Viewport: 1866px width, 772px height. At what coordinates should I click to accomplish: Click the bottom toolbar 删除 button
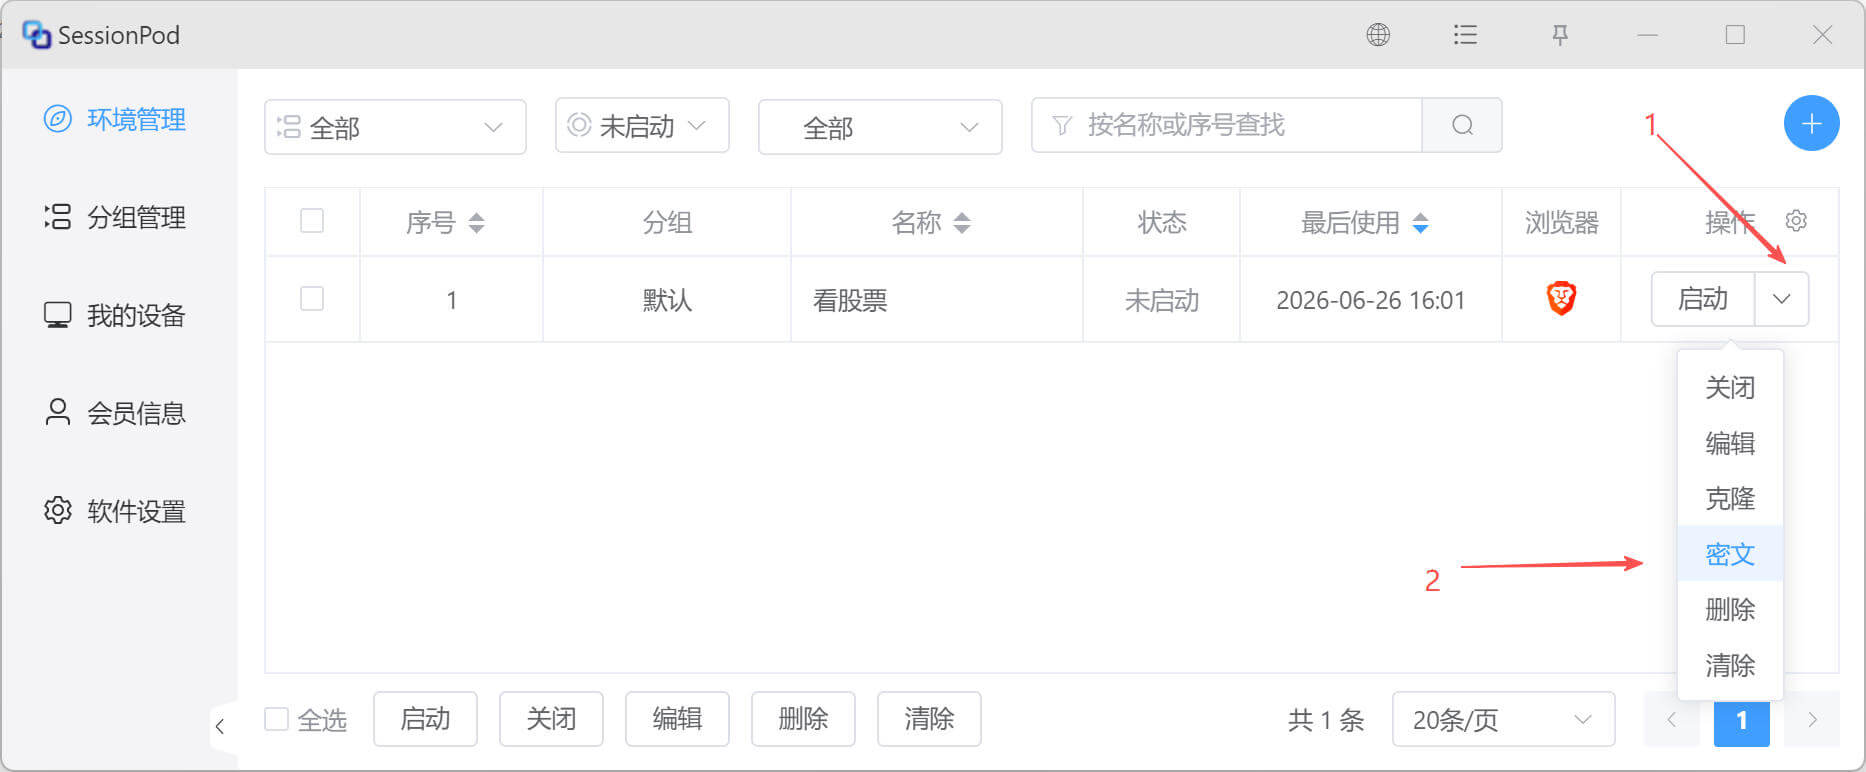click(x=803, y=719)
